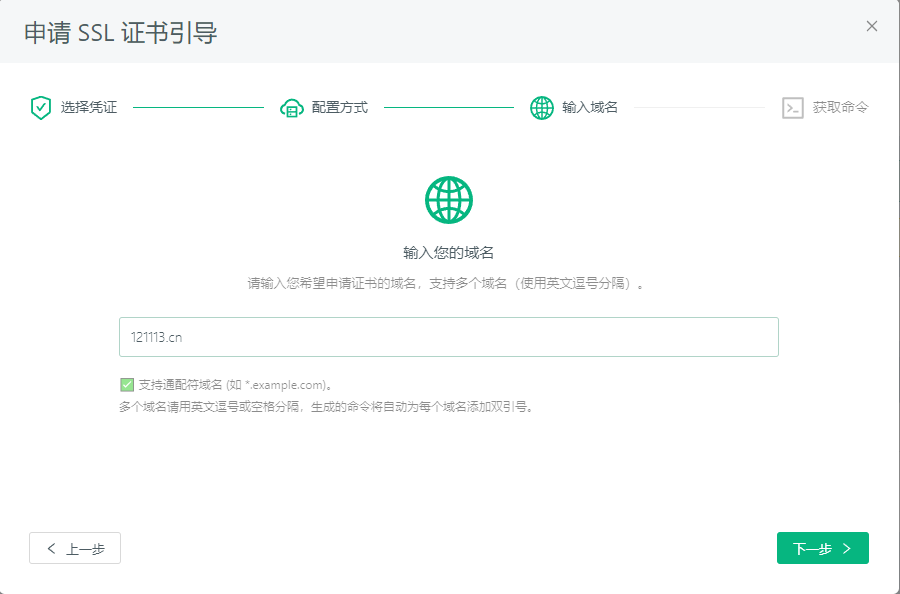
Task: Select the 选择凭证 step label
Action: tap(89, 108)
